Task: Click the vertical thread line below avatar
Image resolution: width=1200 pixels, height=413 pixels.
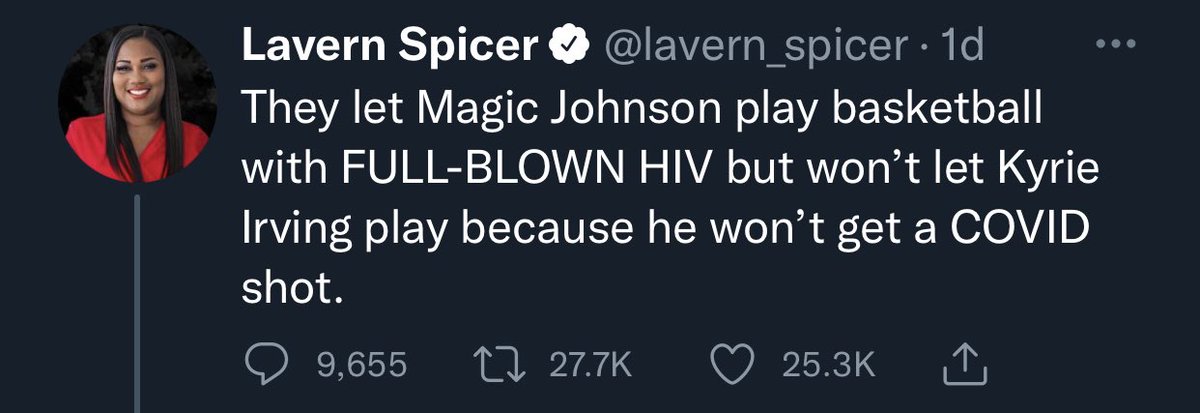Action: pos(135,300)
